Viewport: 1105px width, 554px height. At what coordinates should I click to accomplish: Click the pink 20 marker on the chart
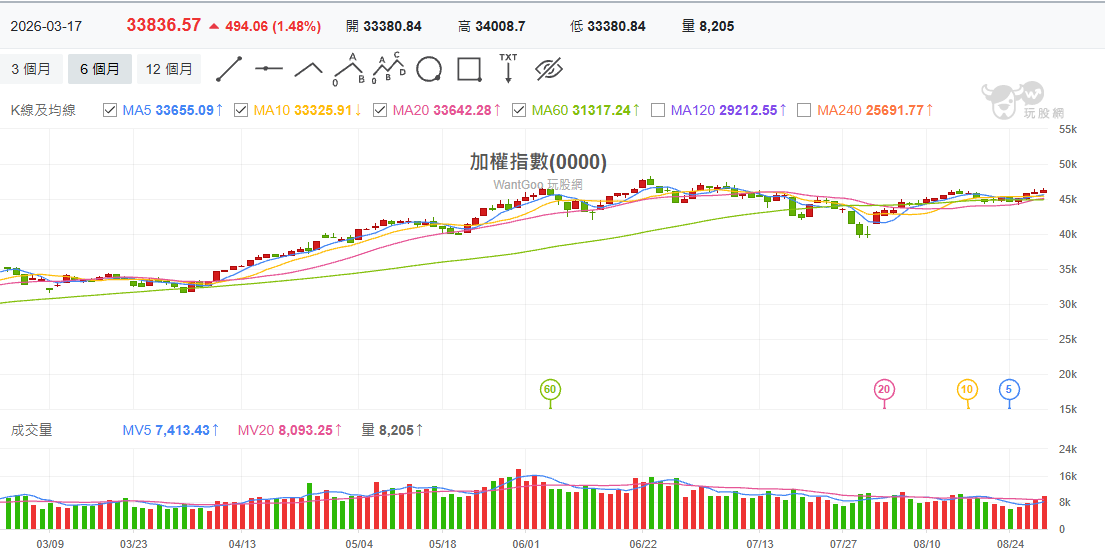click(x=884, y=389)
